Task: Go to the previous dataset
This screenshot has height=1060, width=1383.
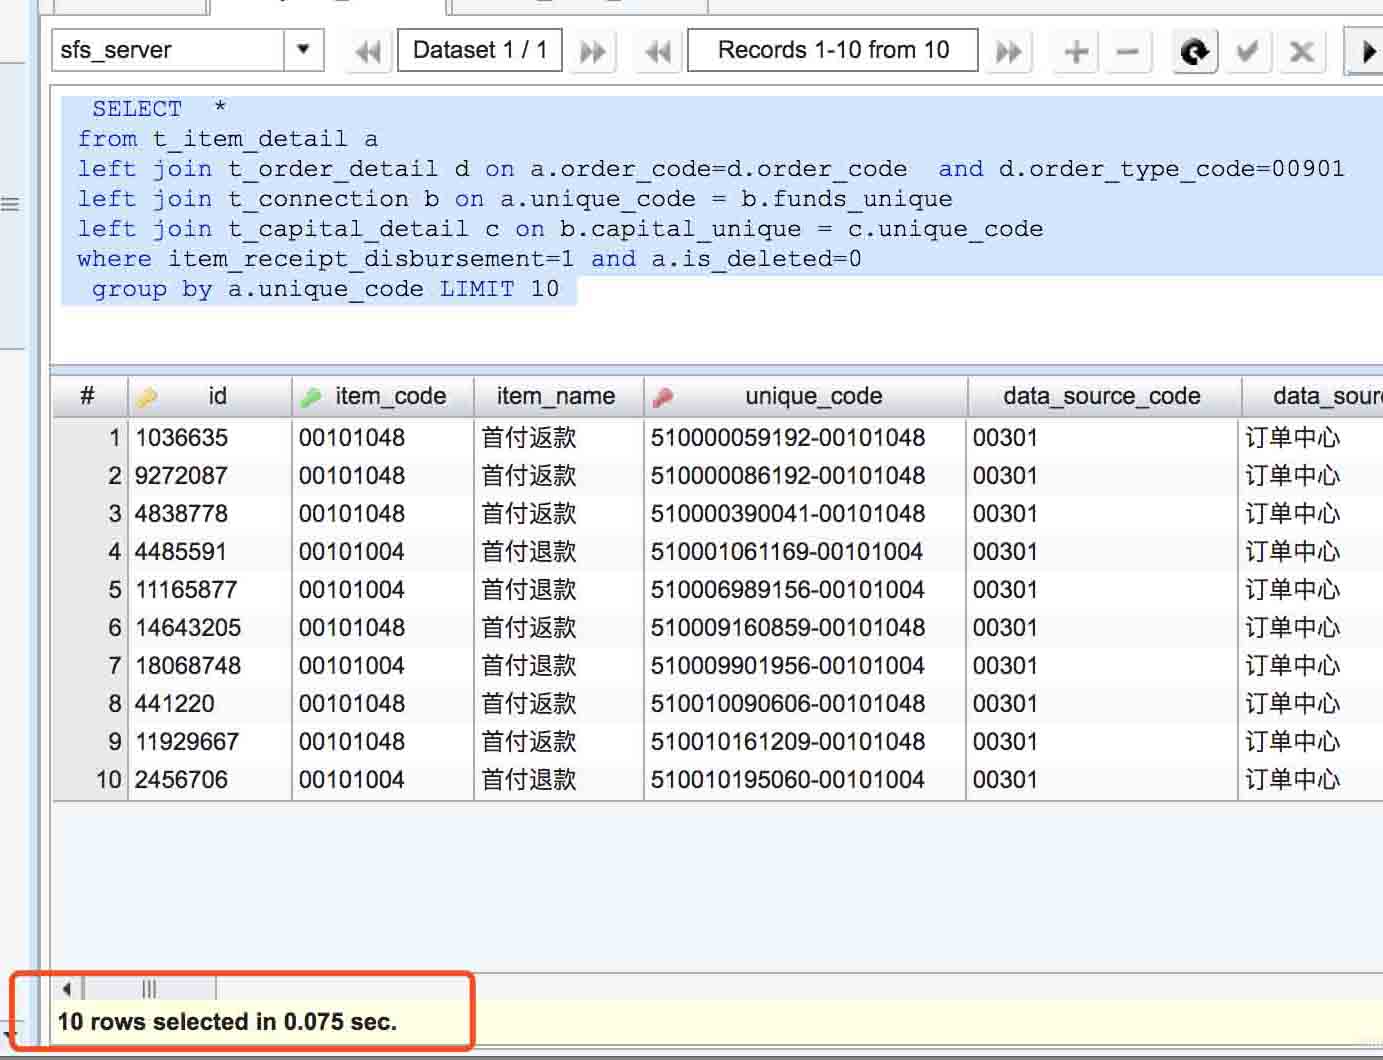Action: (367, 51)
